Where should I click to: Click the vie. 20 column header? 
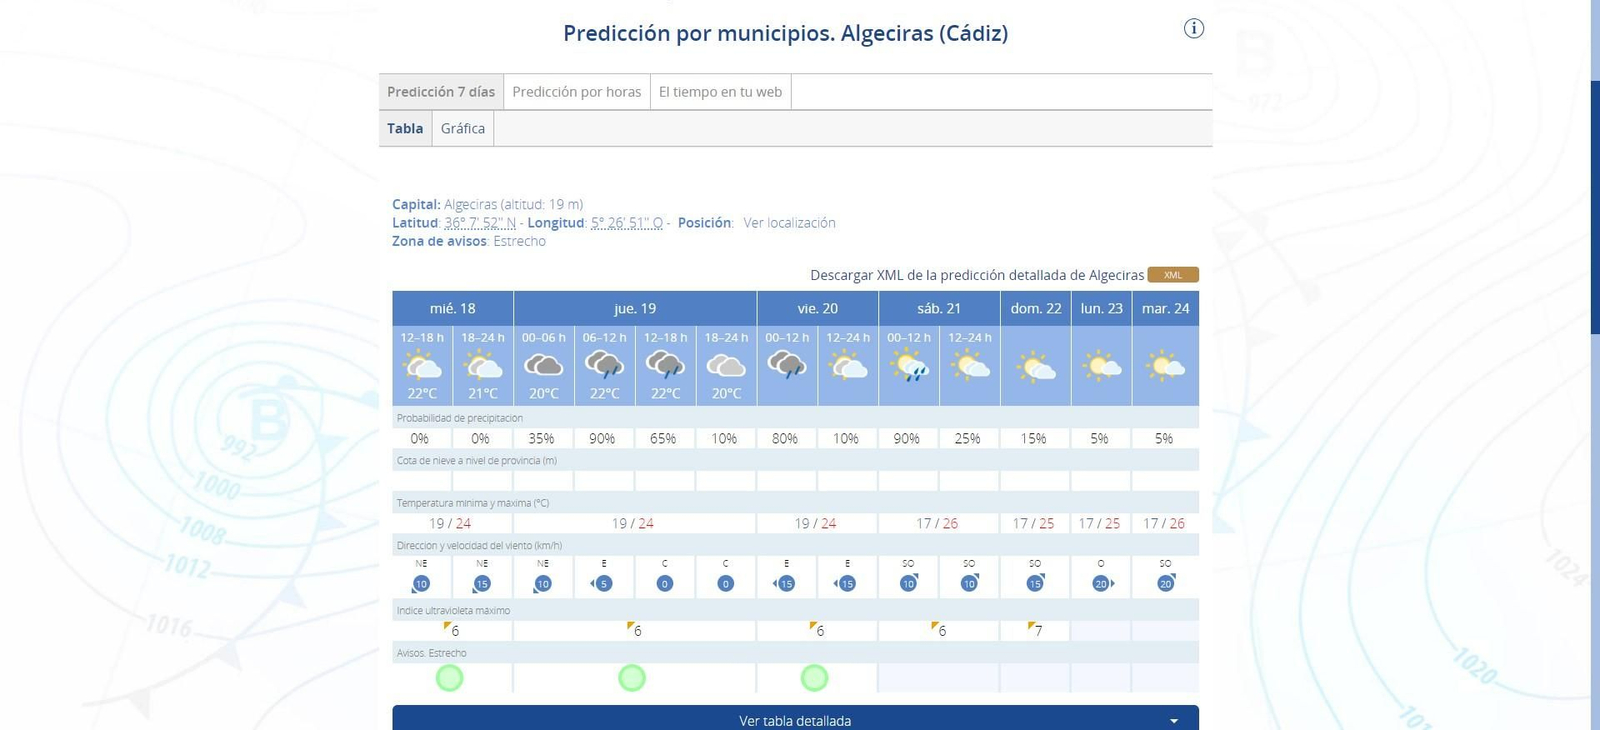pos(818,308)
